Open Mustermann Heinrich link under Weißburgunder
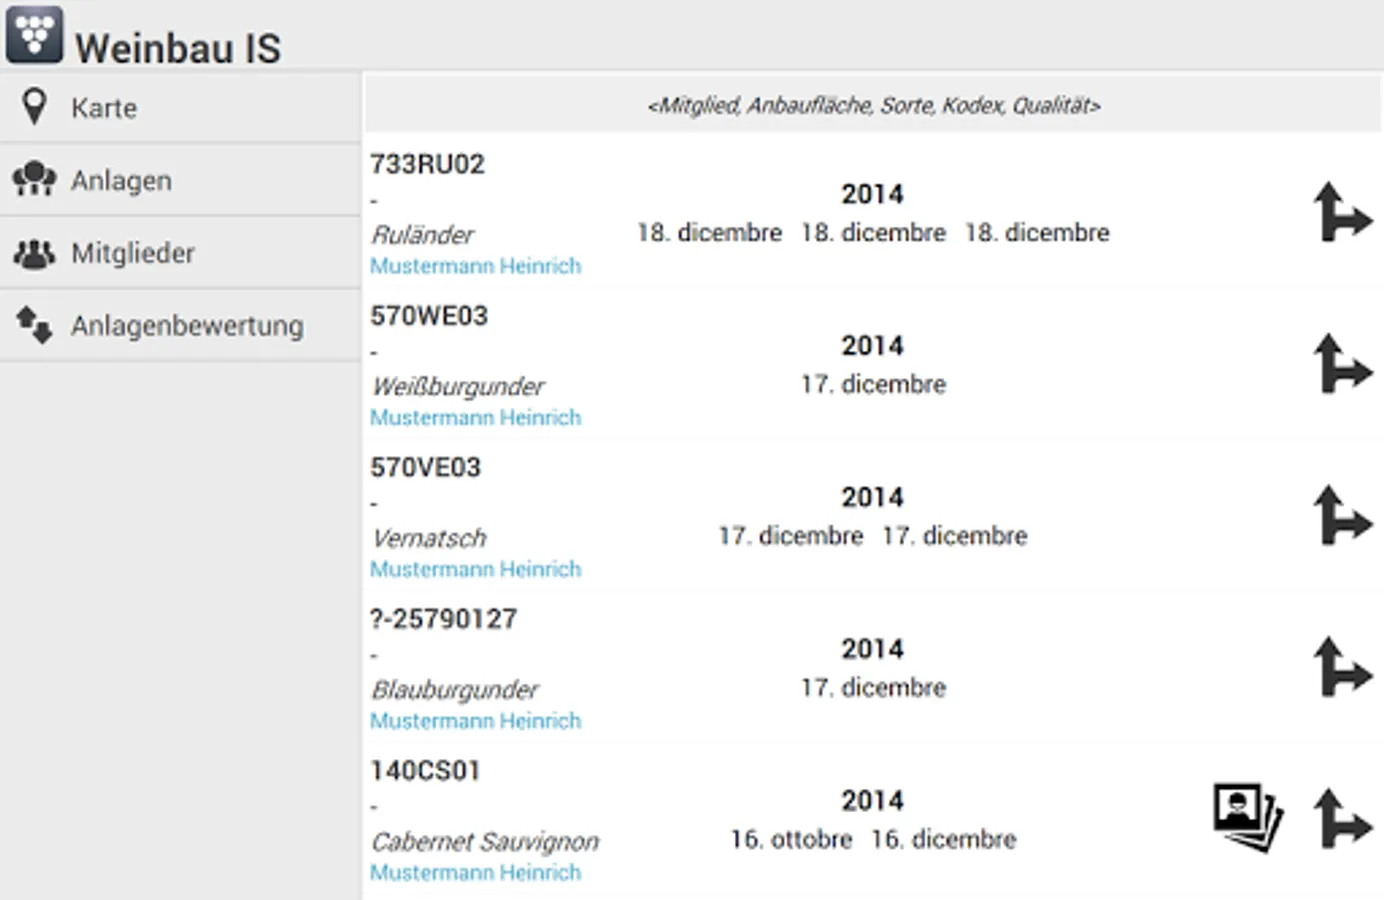Viewport: 1384px width, 900px height. [x=475, y=417]
